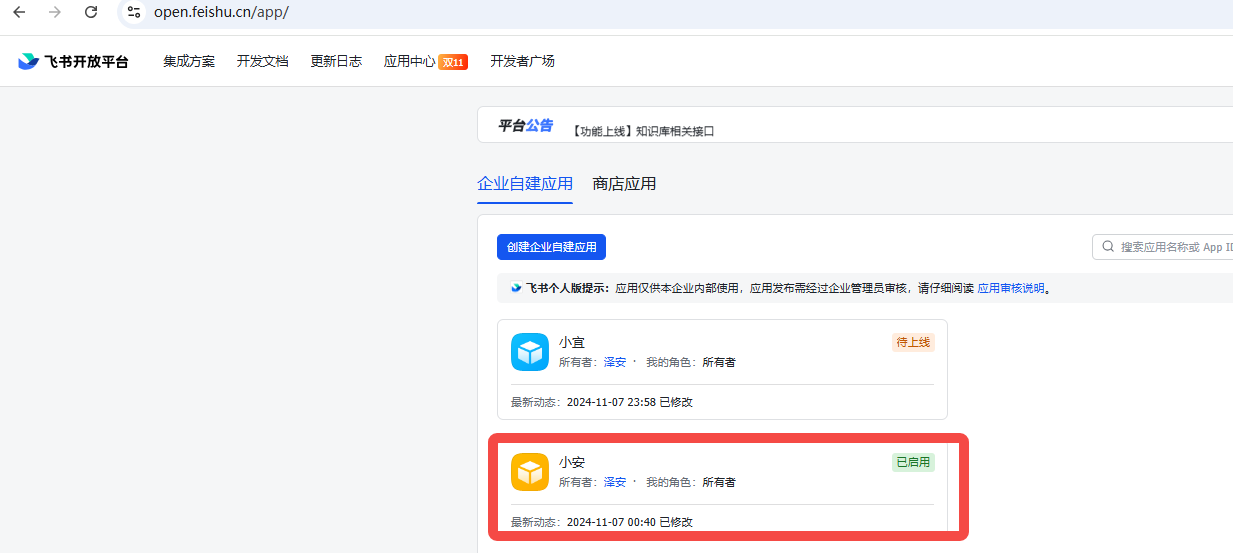1233x553 pixels.
Task: Open the 小安 app name
Action: point(572,462)
